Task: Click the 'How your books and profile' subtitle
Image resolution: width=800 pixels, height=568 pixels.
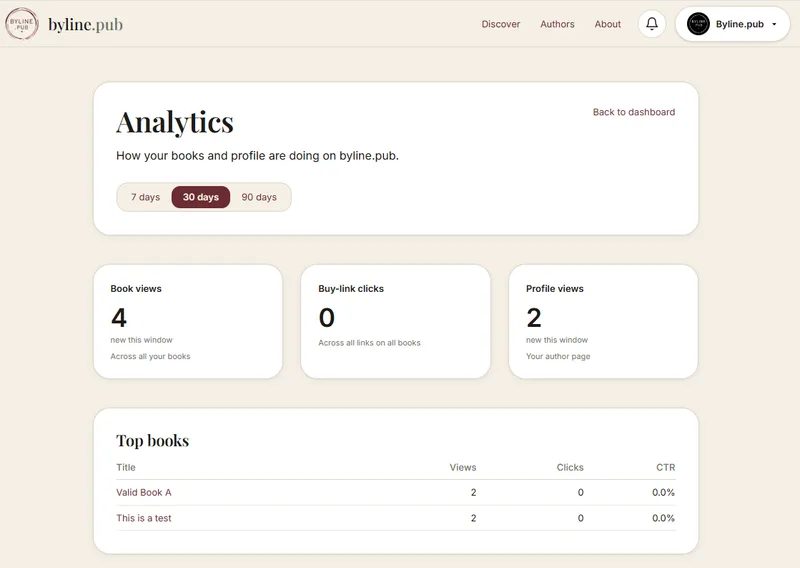Action: (257, 156)
